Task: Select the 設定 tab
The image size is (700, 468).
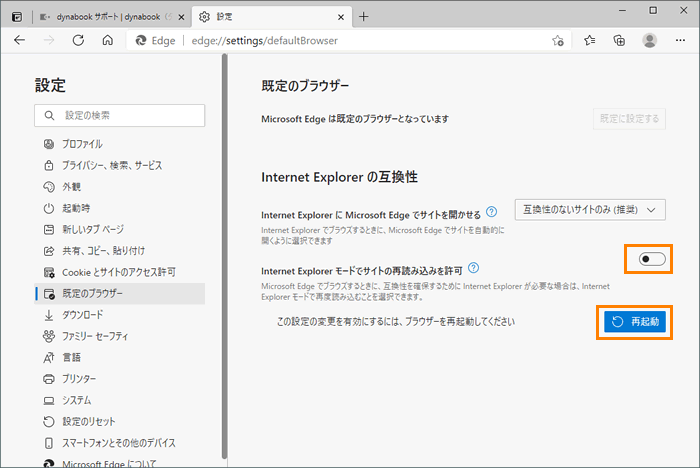Action: (272, 17)
